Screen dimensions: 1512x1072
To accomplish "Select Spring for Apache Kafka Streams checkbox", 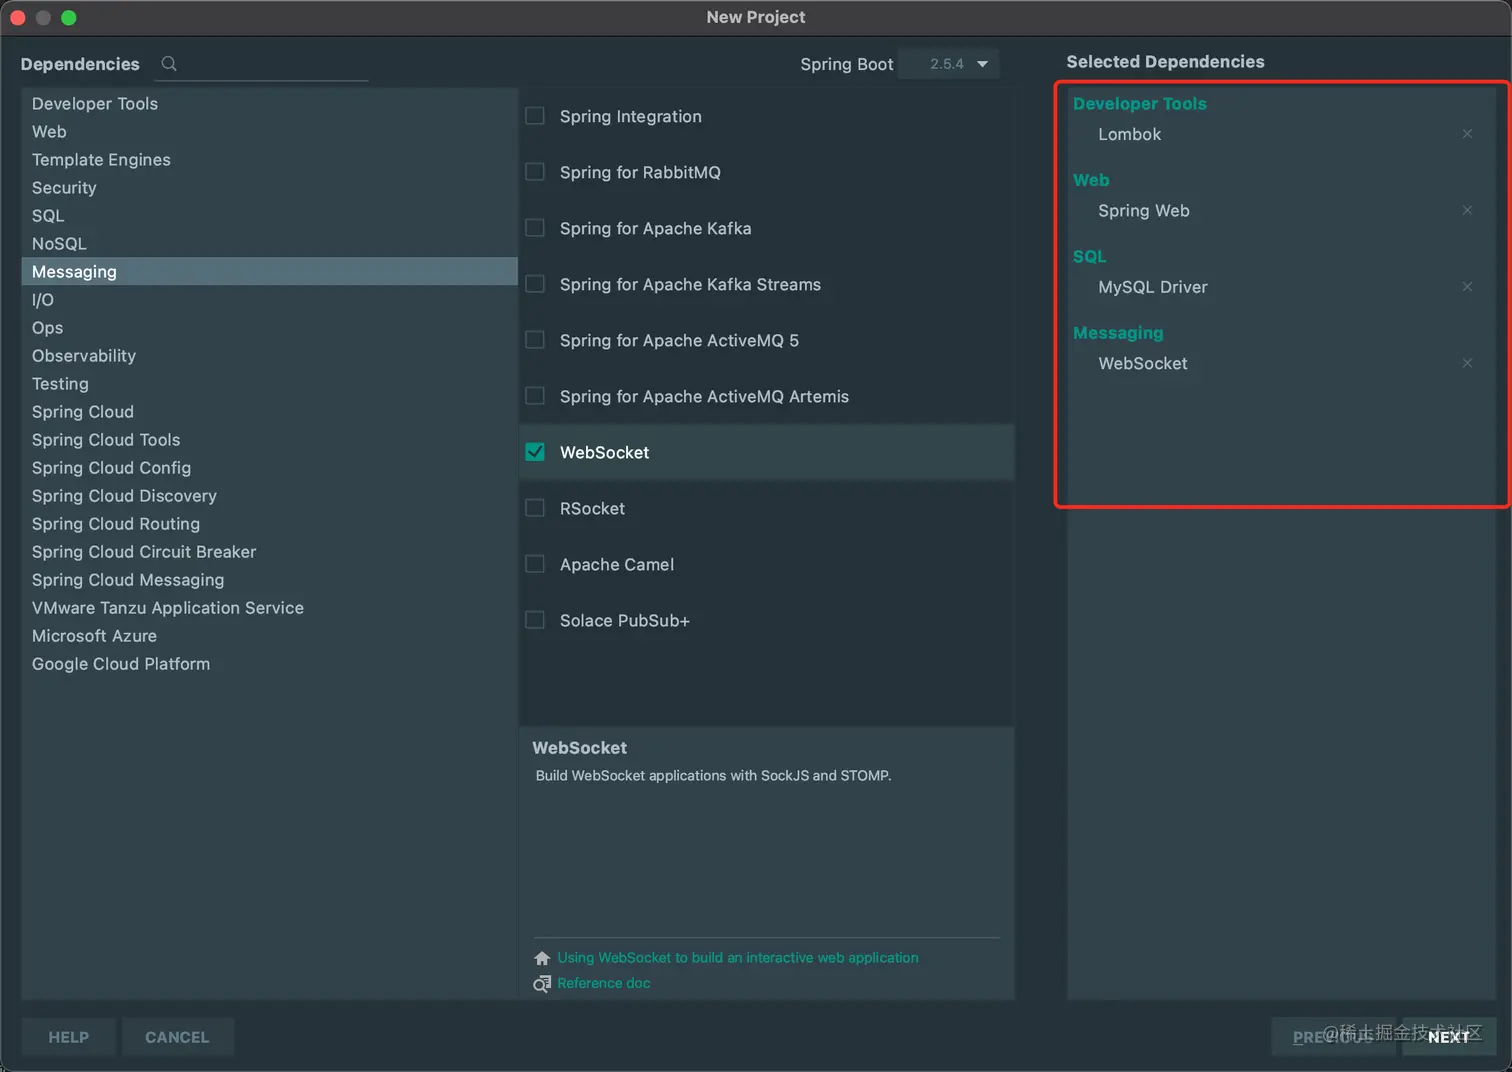I will coord(535,284).
